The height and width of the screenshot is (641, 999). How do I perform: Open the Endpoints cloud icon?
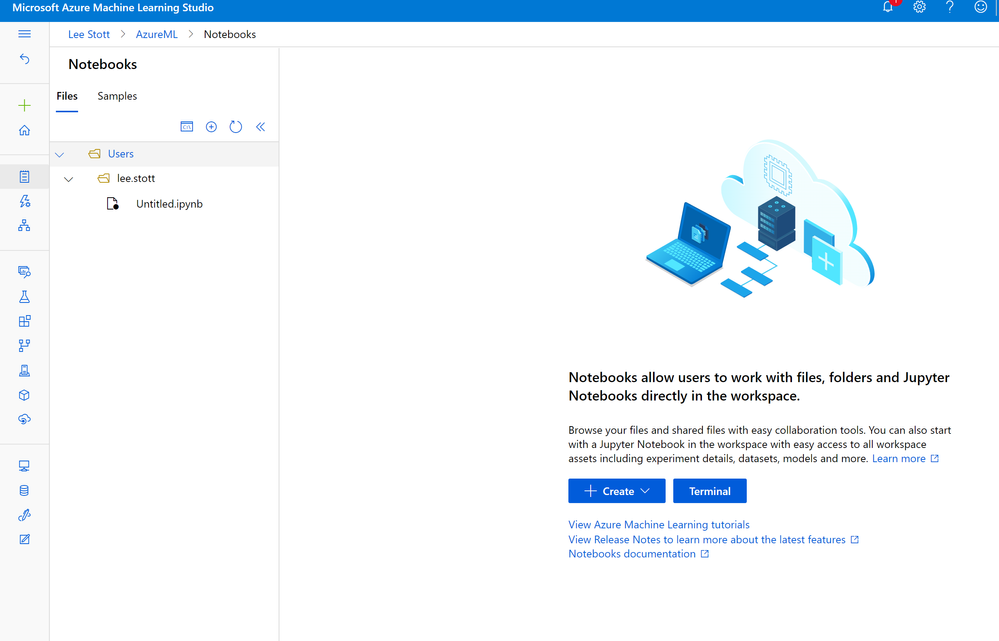coord(24,419)
